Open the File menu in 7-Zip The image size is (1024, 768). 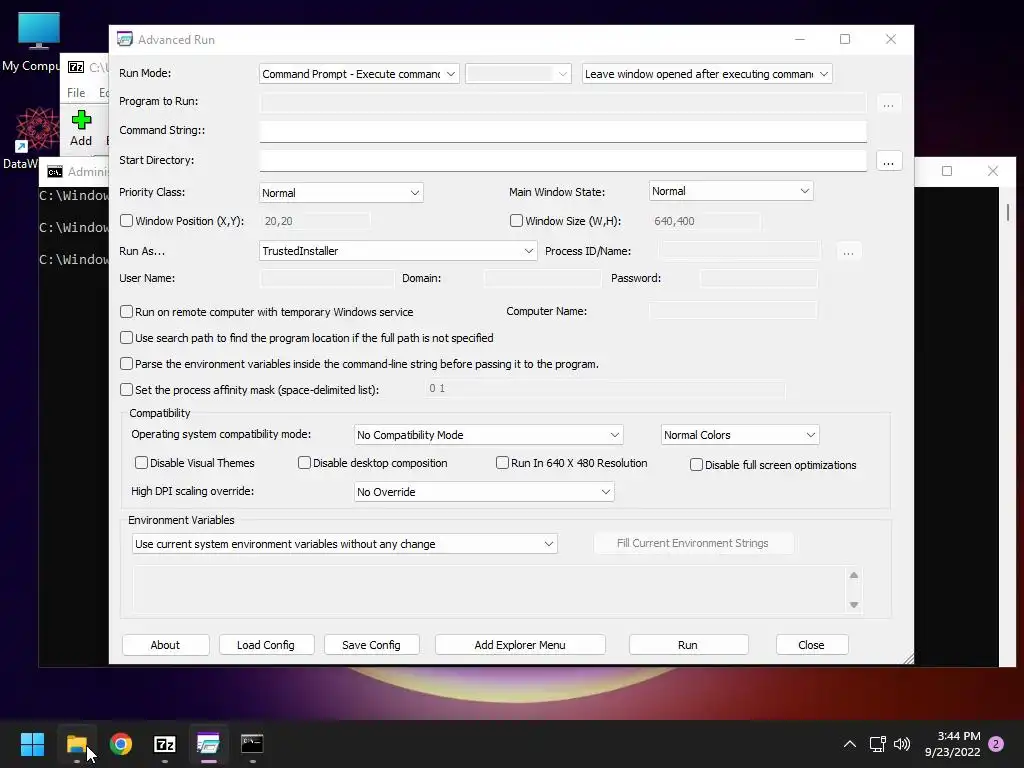click(x=76, y=93)
